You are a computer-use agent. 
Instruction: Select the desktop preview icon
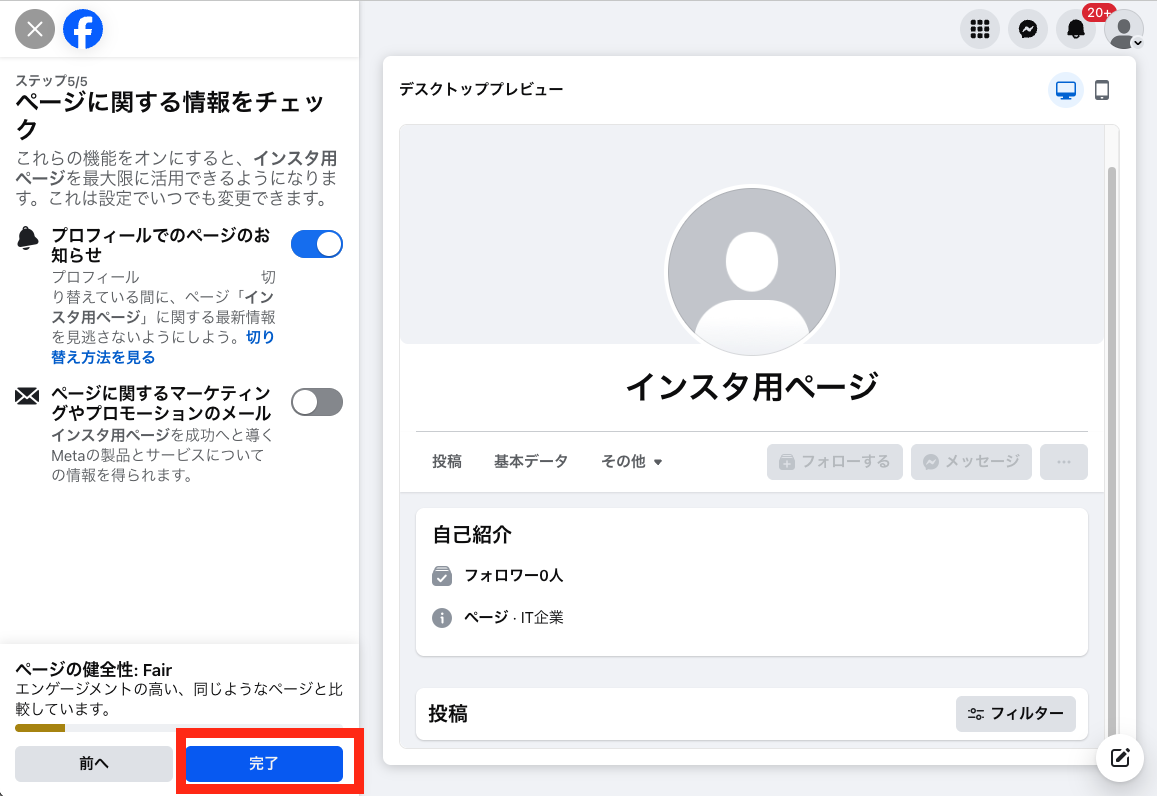1066,90
